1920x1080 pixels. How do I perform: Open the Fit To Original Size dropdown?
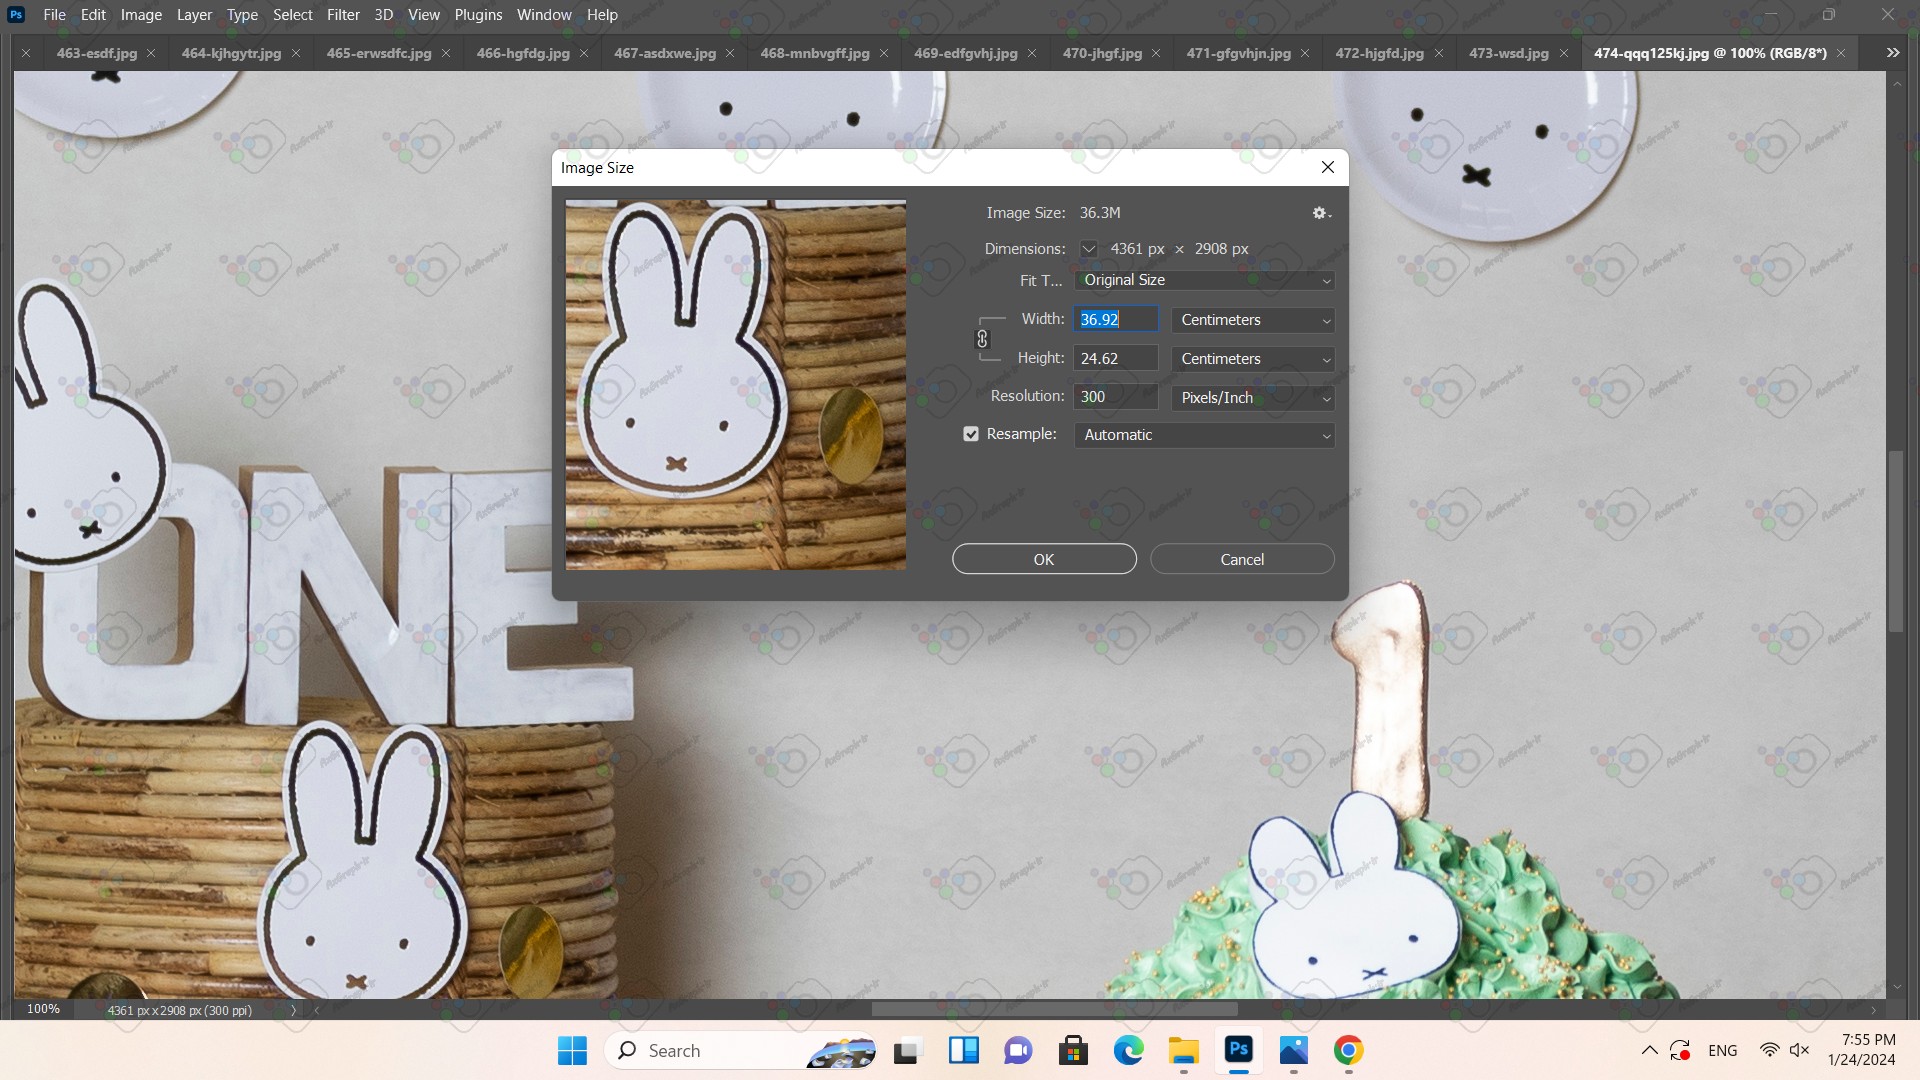click(x=1205, y=280)
